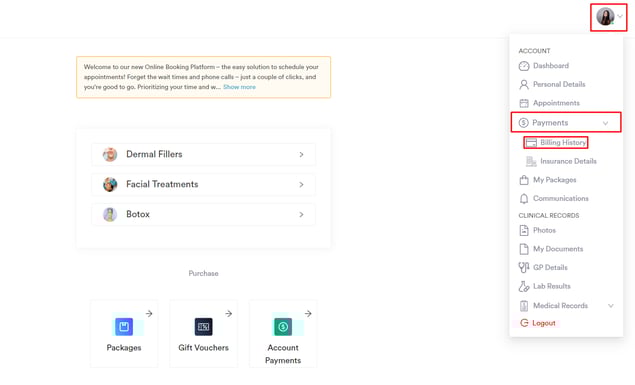Go to Personal Details
This screenshot has height=385, width=635.
[559, 84]
